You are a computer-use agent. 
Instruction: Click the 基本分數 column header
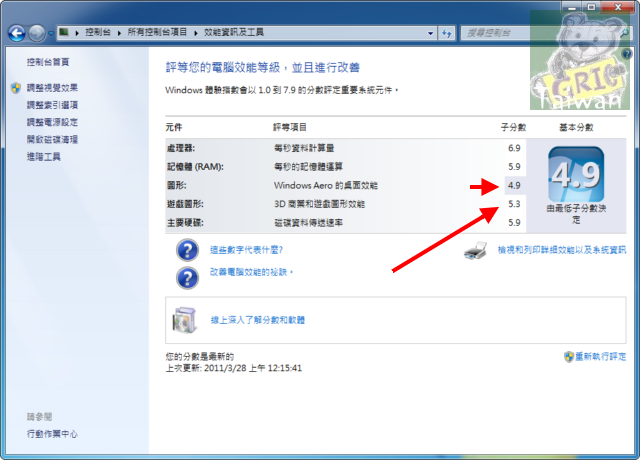576,127
